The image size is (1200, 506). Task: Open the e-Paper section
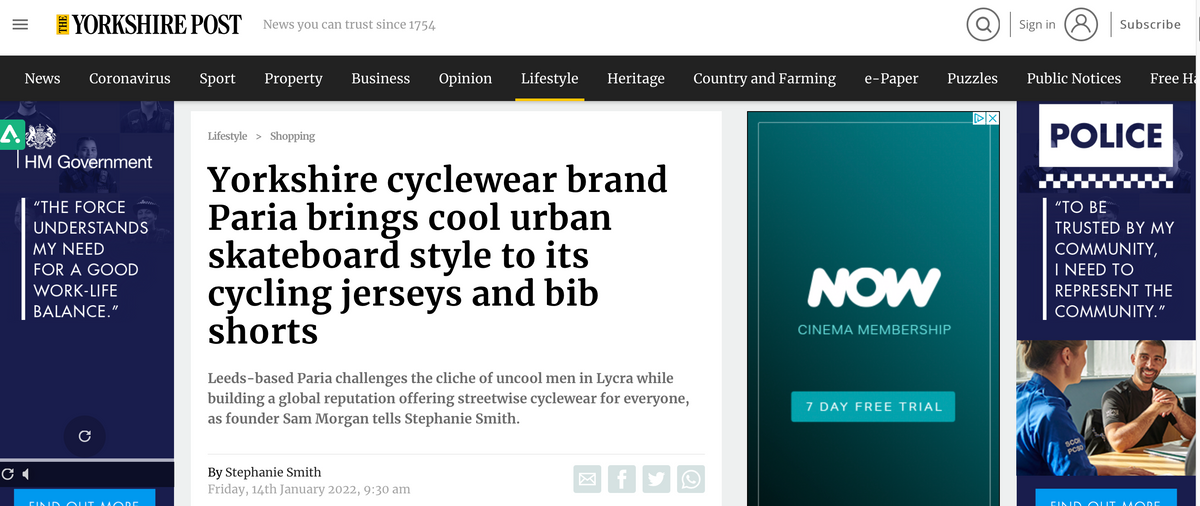coord(891,78)
